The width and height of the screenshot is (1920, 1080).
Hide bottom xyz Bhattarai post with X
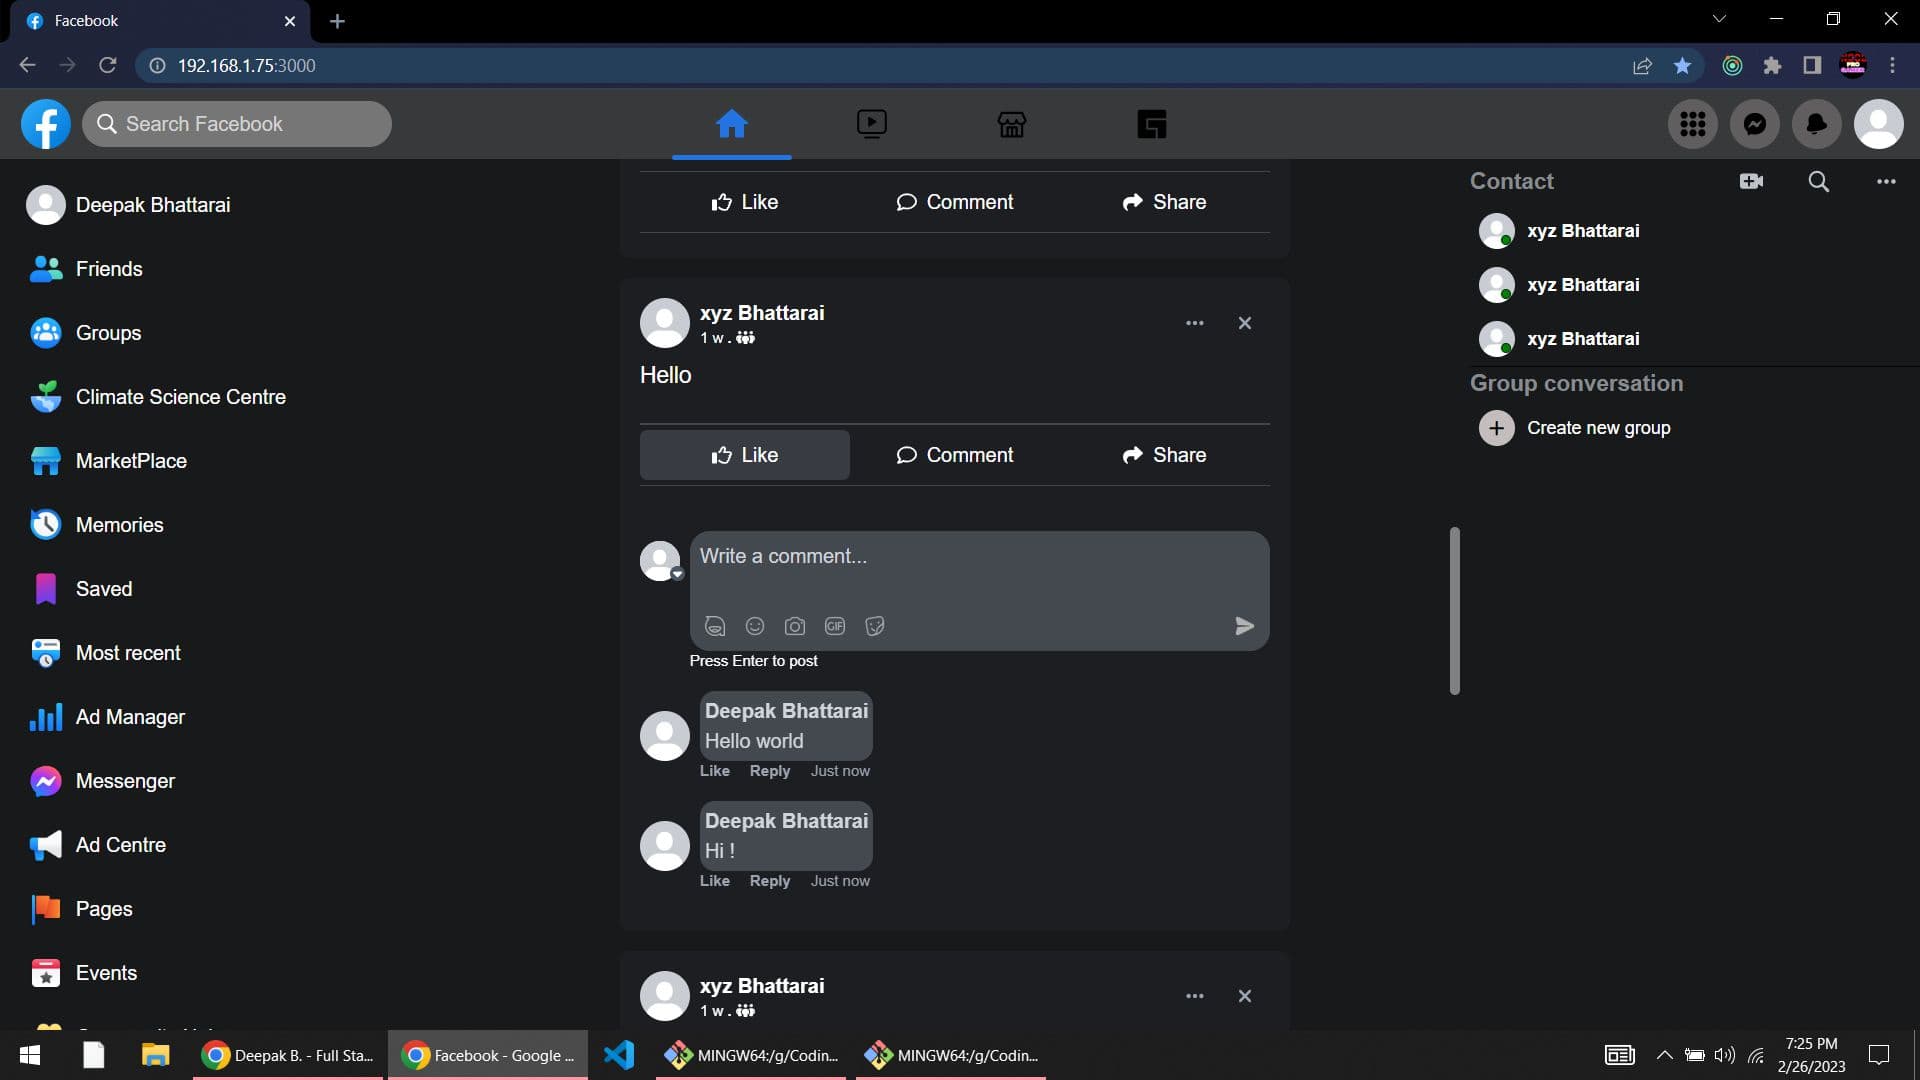[1245, 996]
